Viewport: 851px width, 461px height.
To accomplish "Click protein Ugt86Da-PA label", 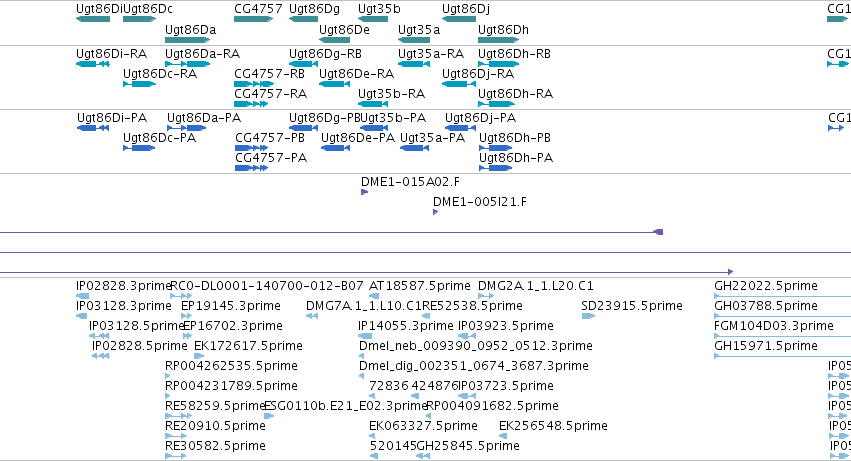I will pos(204,118).
